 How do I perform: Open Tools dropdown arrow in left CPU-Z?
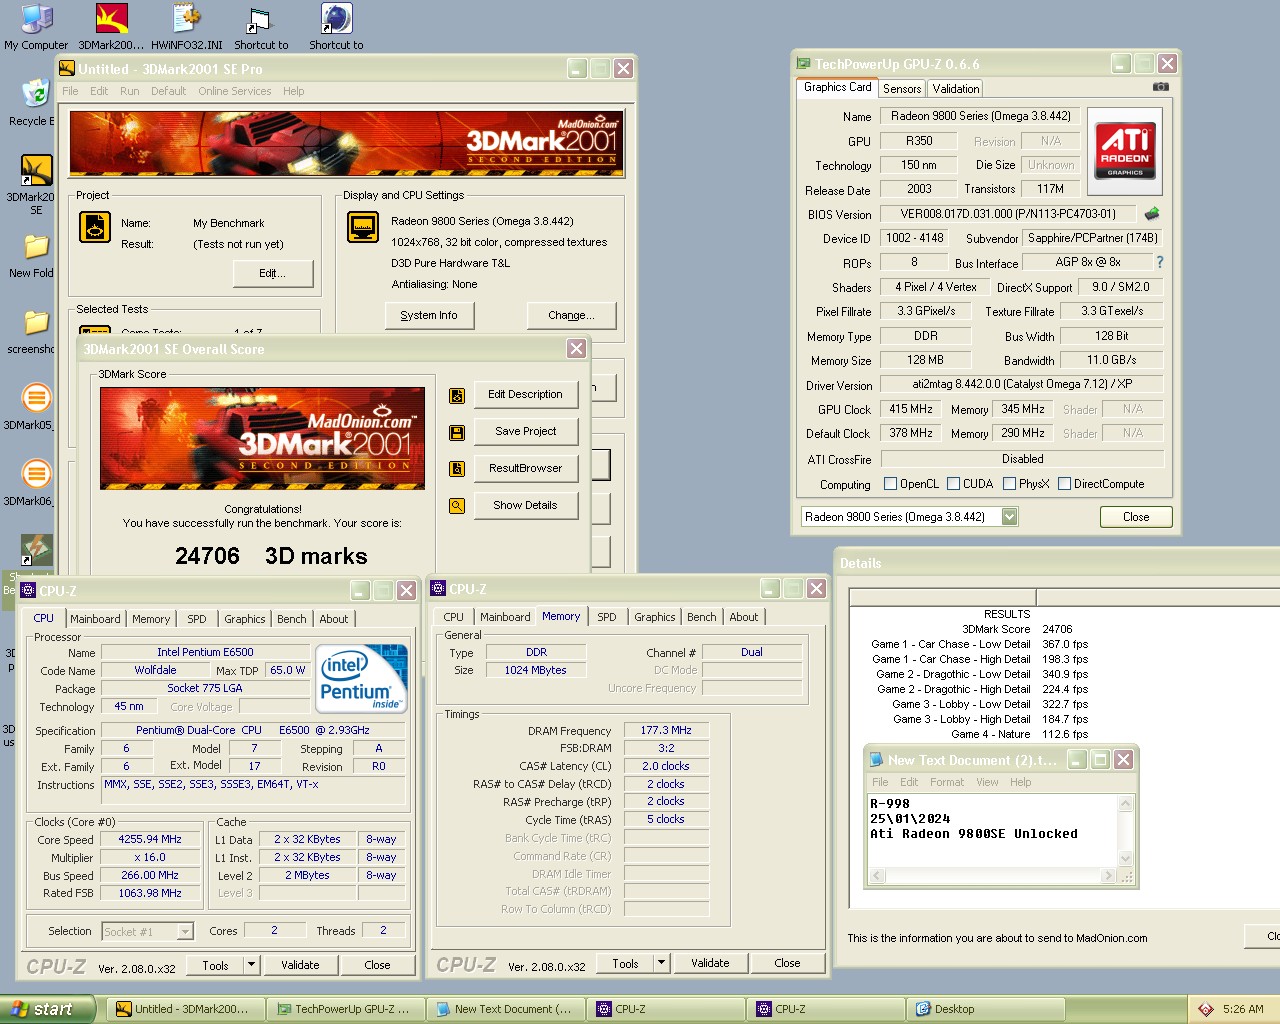tap(251, 965)
